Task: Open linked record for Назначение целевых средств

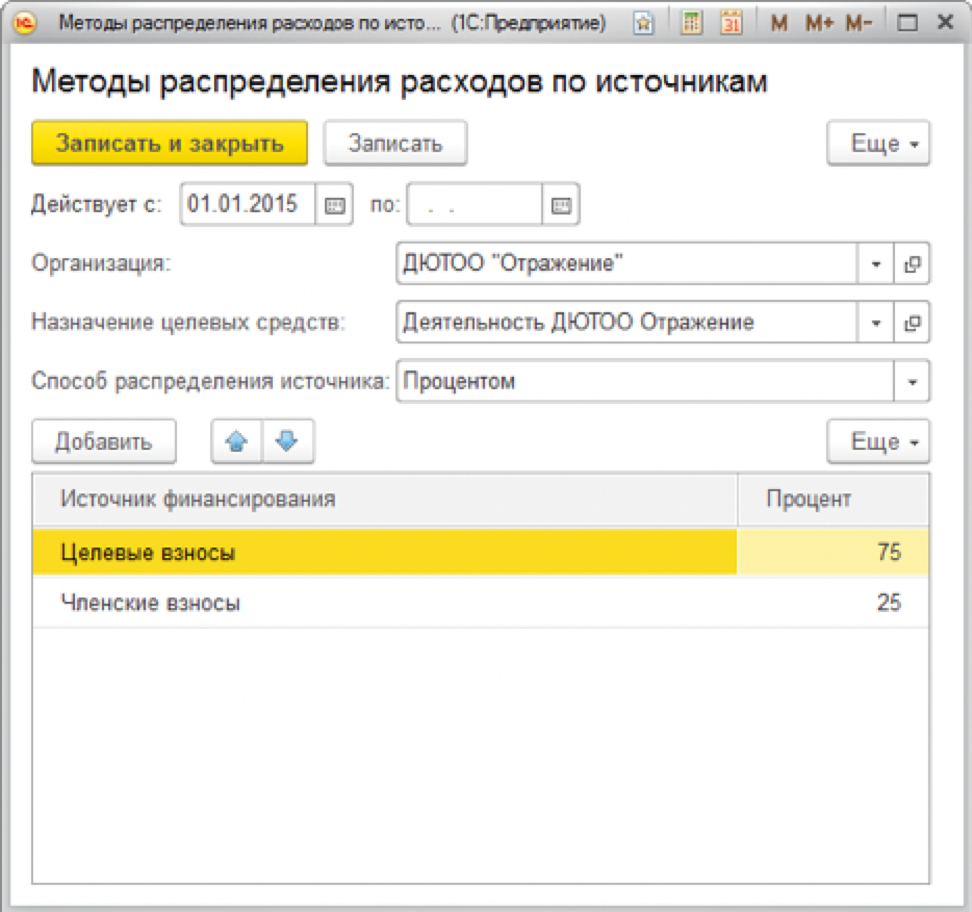Action: point(911,323)
